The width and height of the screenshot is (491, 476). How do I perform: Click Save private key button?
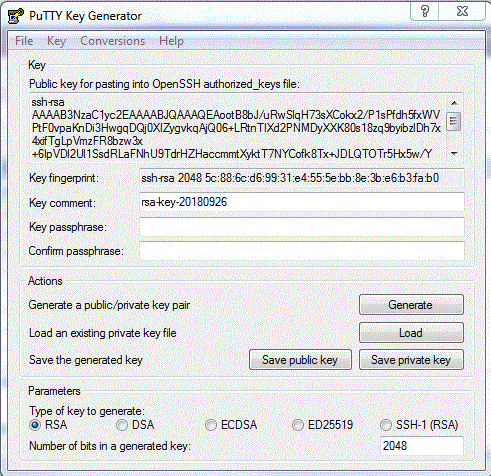pyautogui.click(x=411, y=360)
